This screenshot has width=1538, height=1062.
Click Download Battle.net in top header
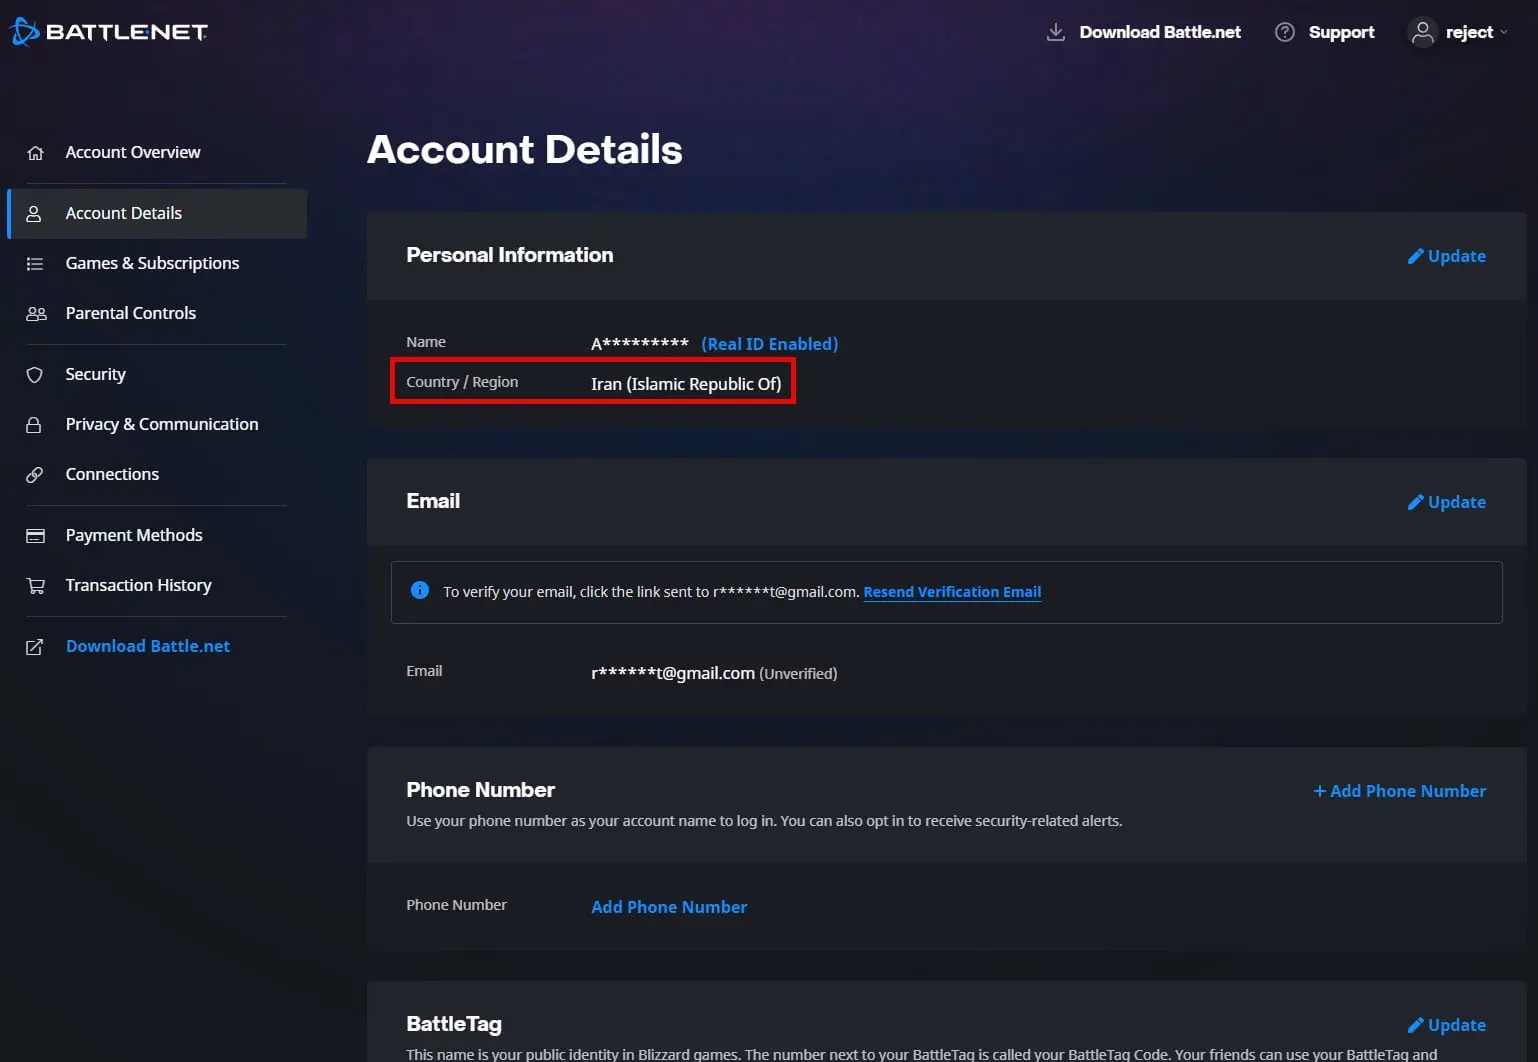[1160, 32]
